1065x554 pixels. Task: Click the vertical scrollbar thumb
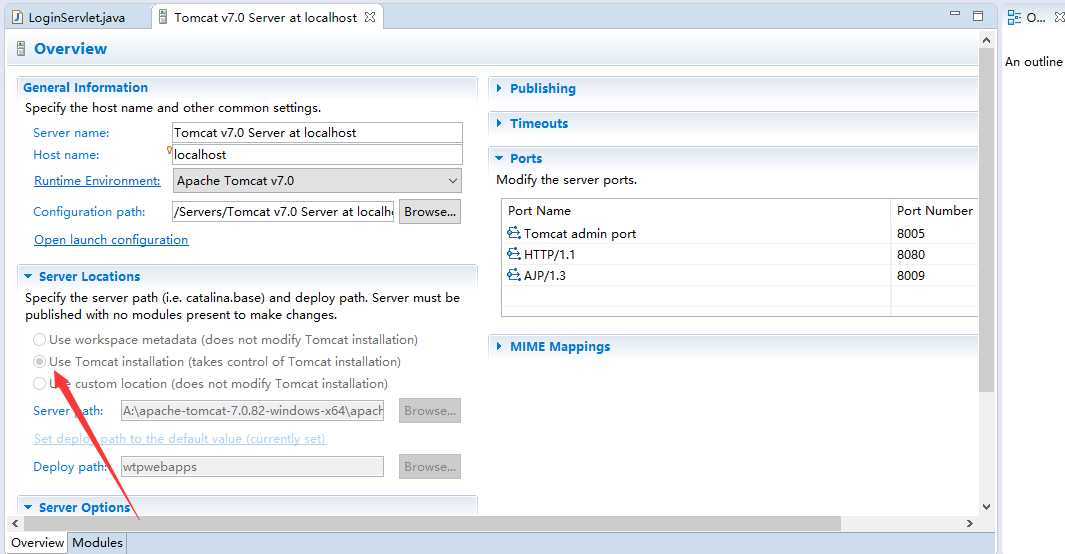pos(986,220)
